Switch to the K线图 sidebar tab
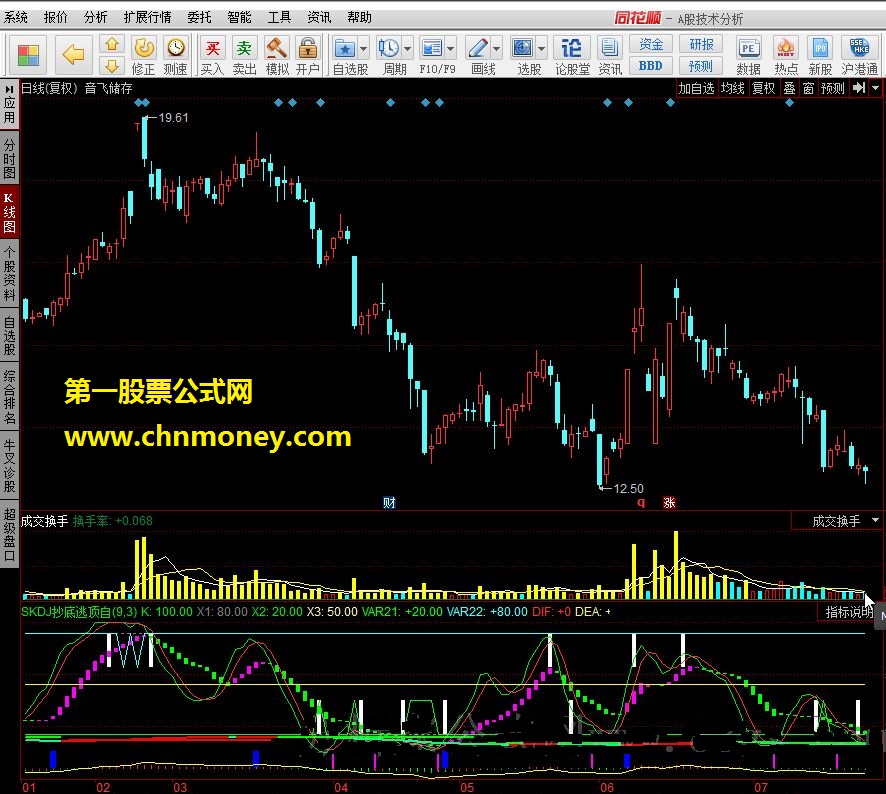 click(x=9, y=212)
